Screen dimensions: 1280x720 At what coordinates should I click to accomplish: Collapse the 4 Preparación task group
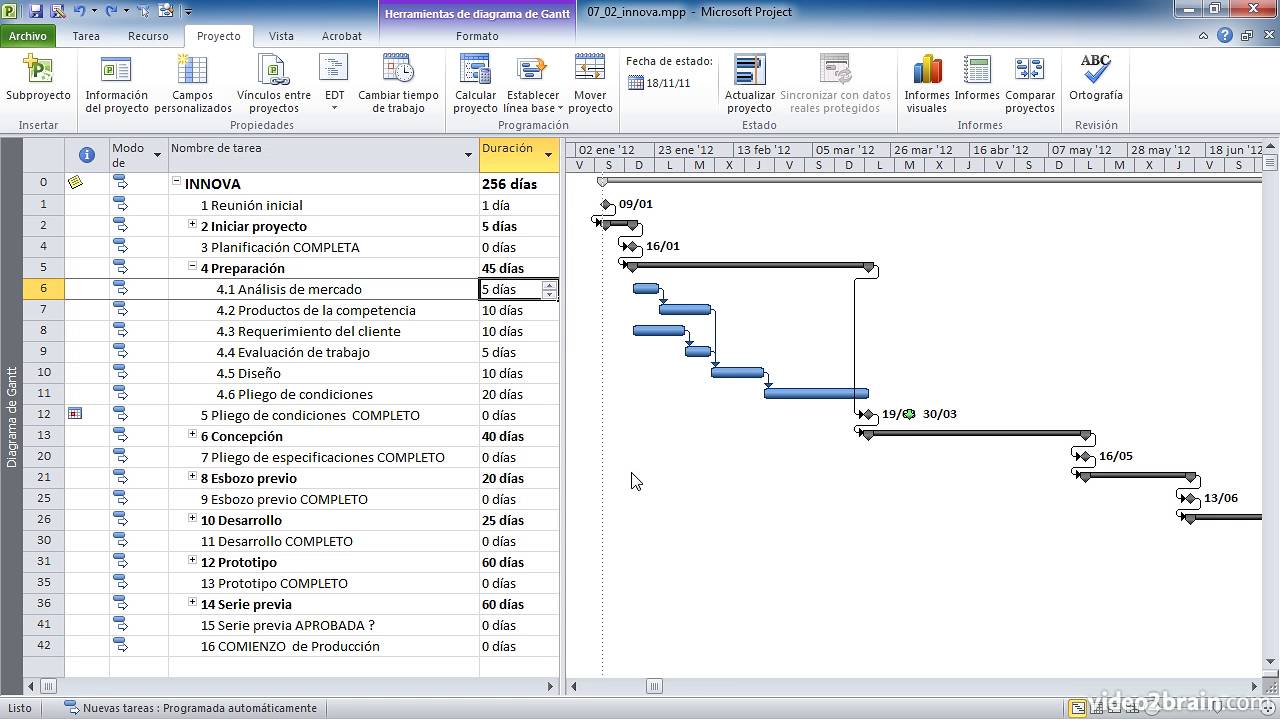pos(190,268)
